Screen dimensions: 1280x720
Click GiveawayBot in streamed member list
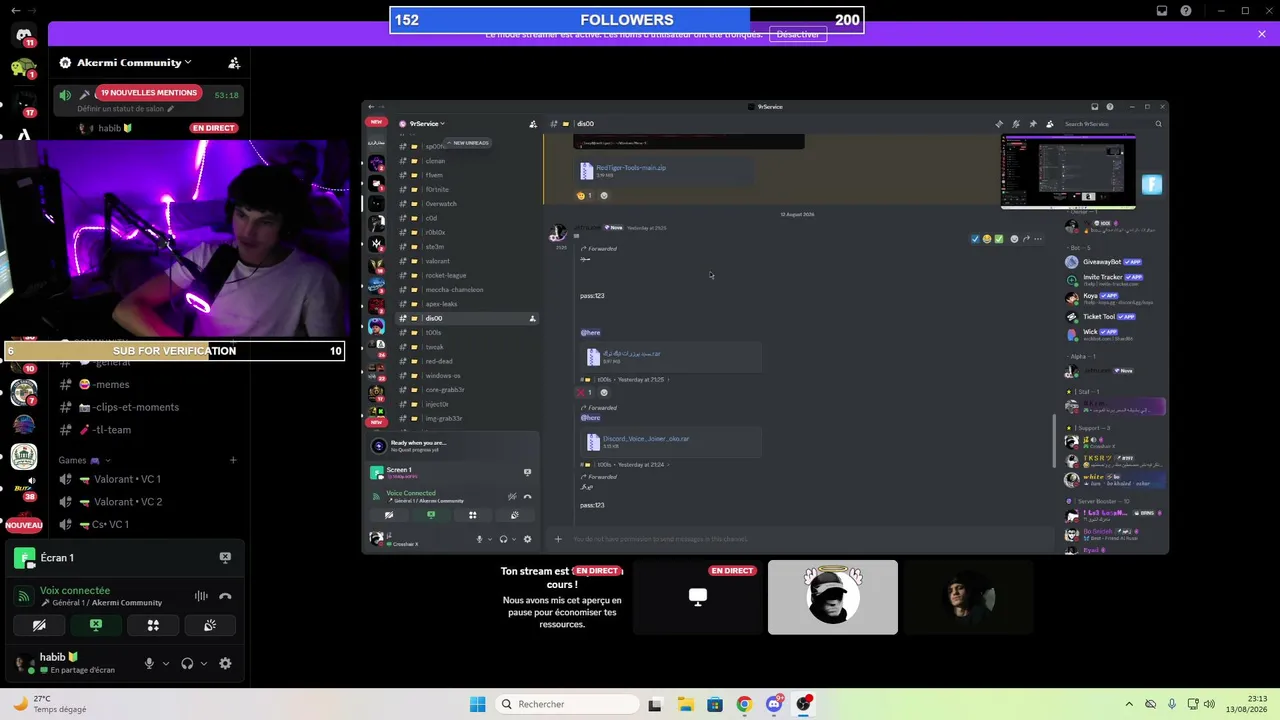pos(1100,262)
